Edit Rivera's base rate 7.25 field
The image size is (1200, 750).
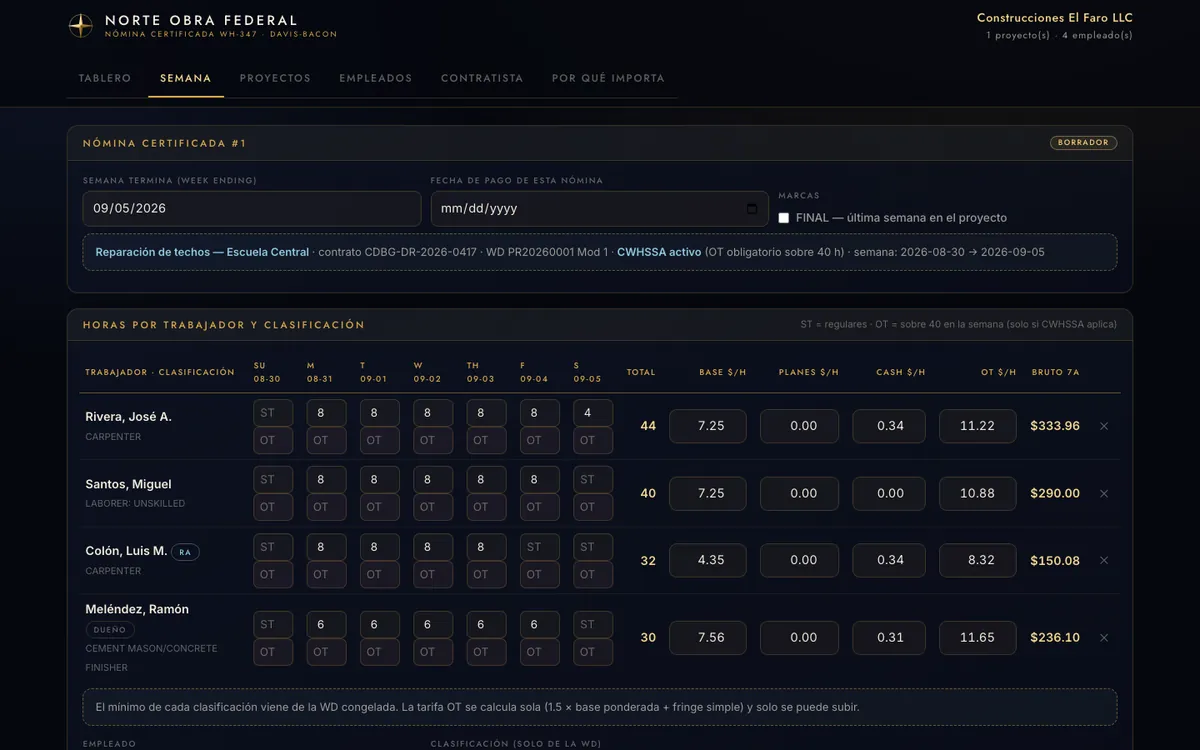tap(708, 426)
